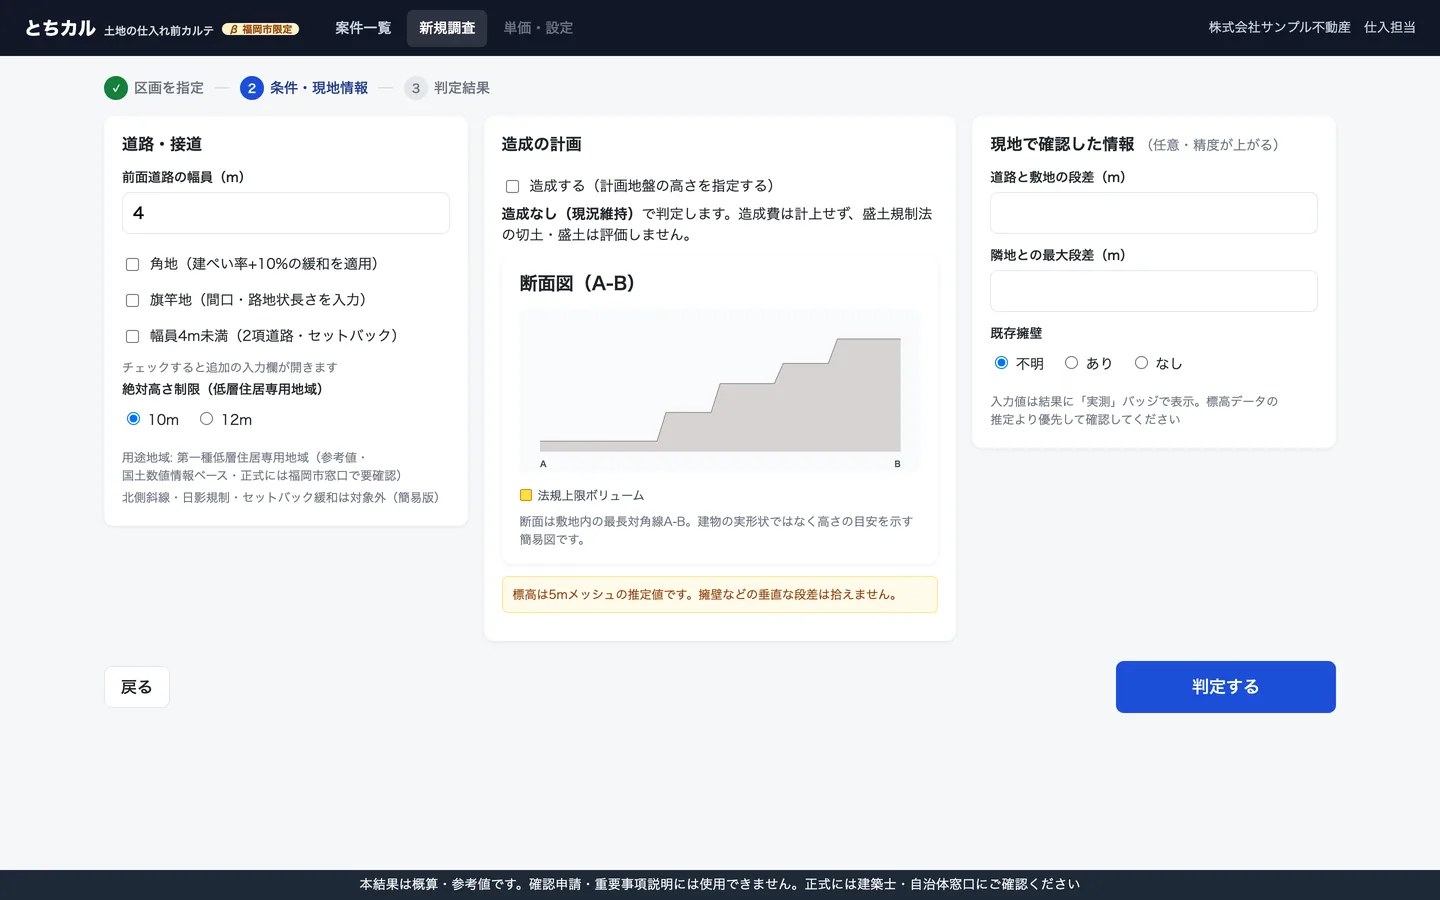Click the 造成の計画 heading

click(542, 144)
